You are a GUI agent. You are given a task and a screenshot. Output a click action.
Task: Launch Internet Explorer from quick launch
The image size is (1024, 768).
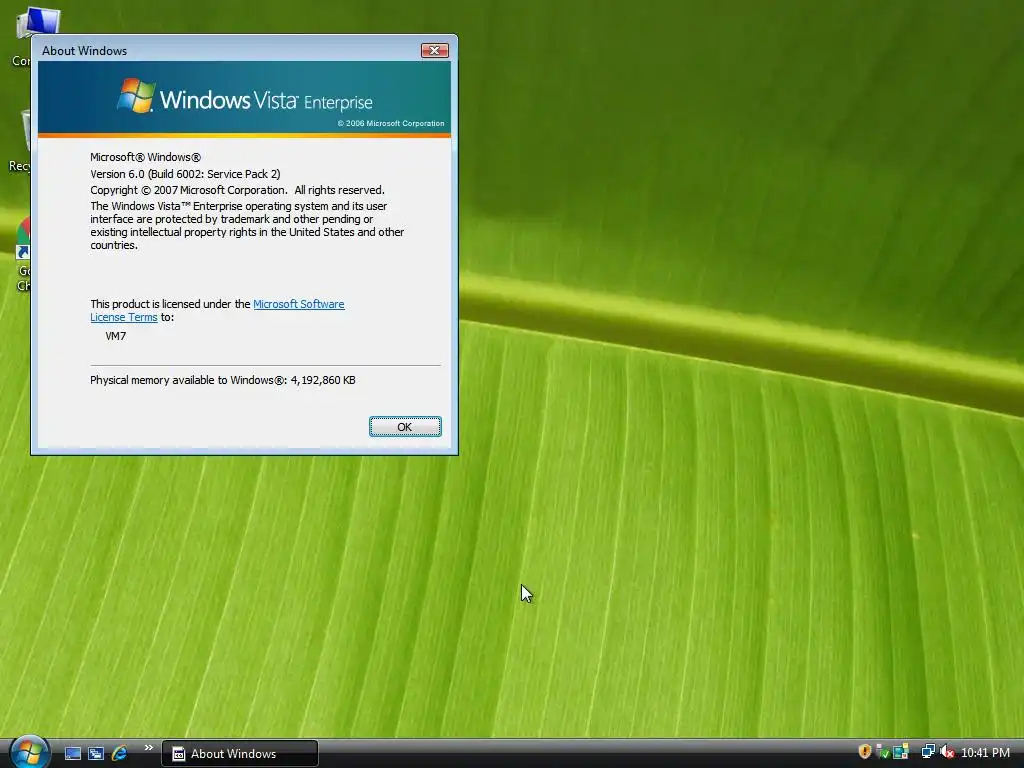120,753
